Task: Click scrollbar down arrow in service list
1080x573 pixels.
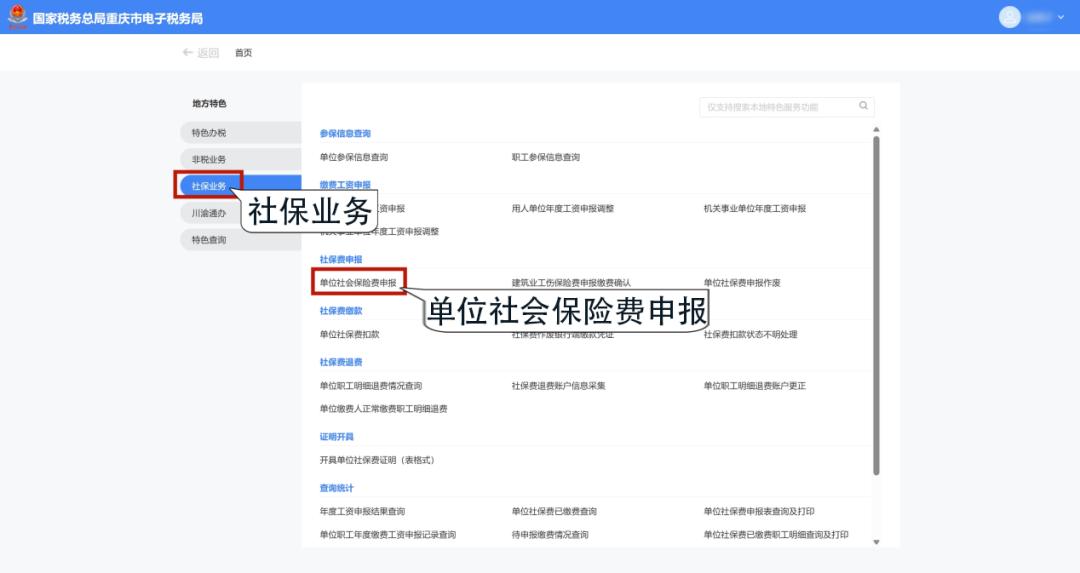Action: tap(877, 542)
